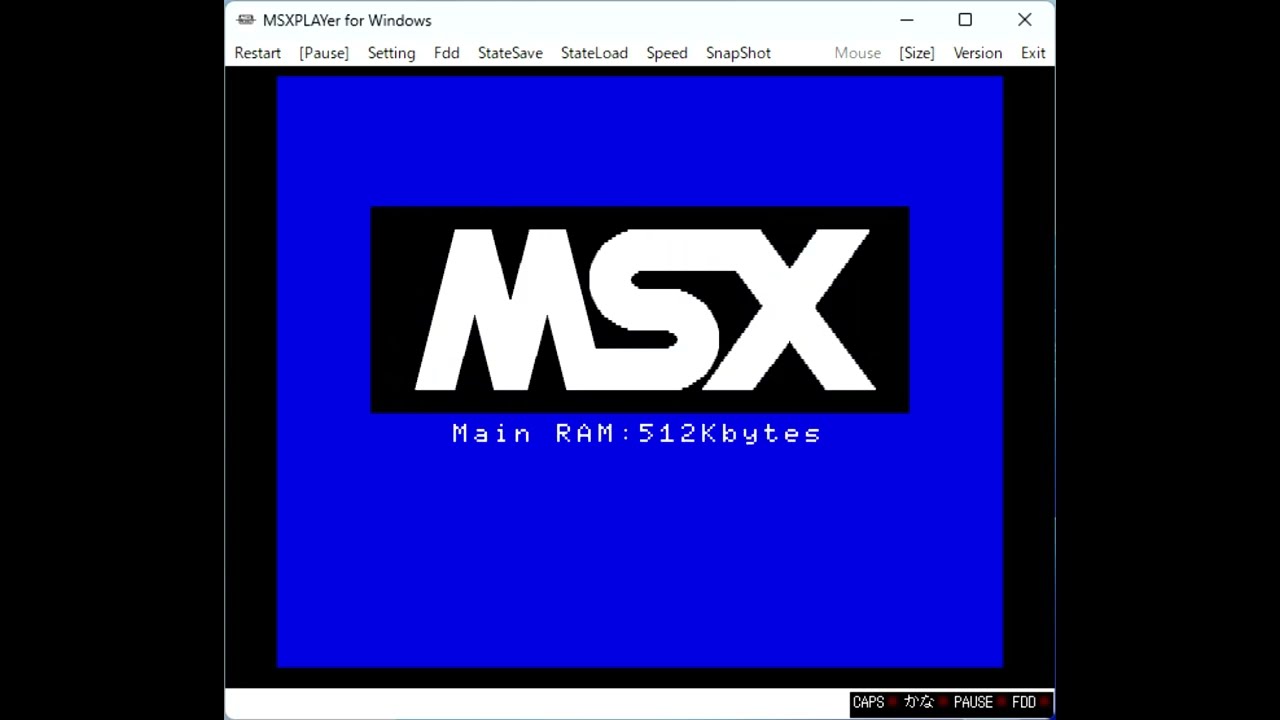Select Exit in the menu bar

[1033, 53]
